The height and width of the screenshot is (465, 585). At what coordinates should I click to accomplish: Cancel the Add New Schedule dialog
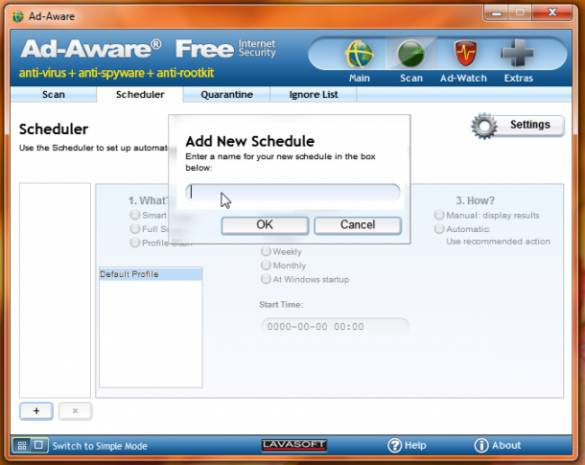(358, 225)
